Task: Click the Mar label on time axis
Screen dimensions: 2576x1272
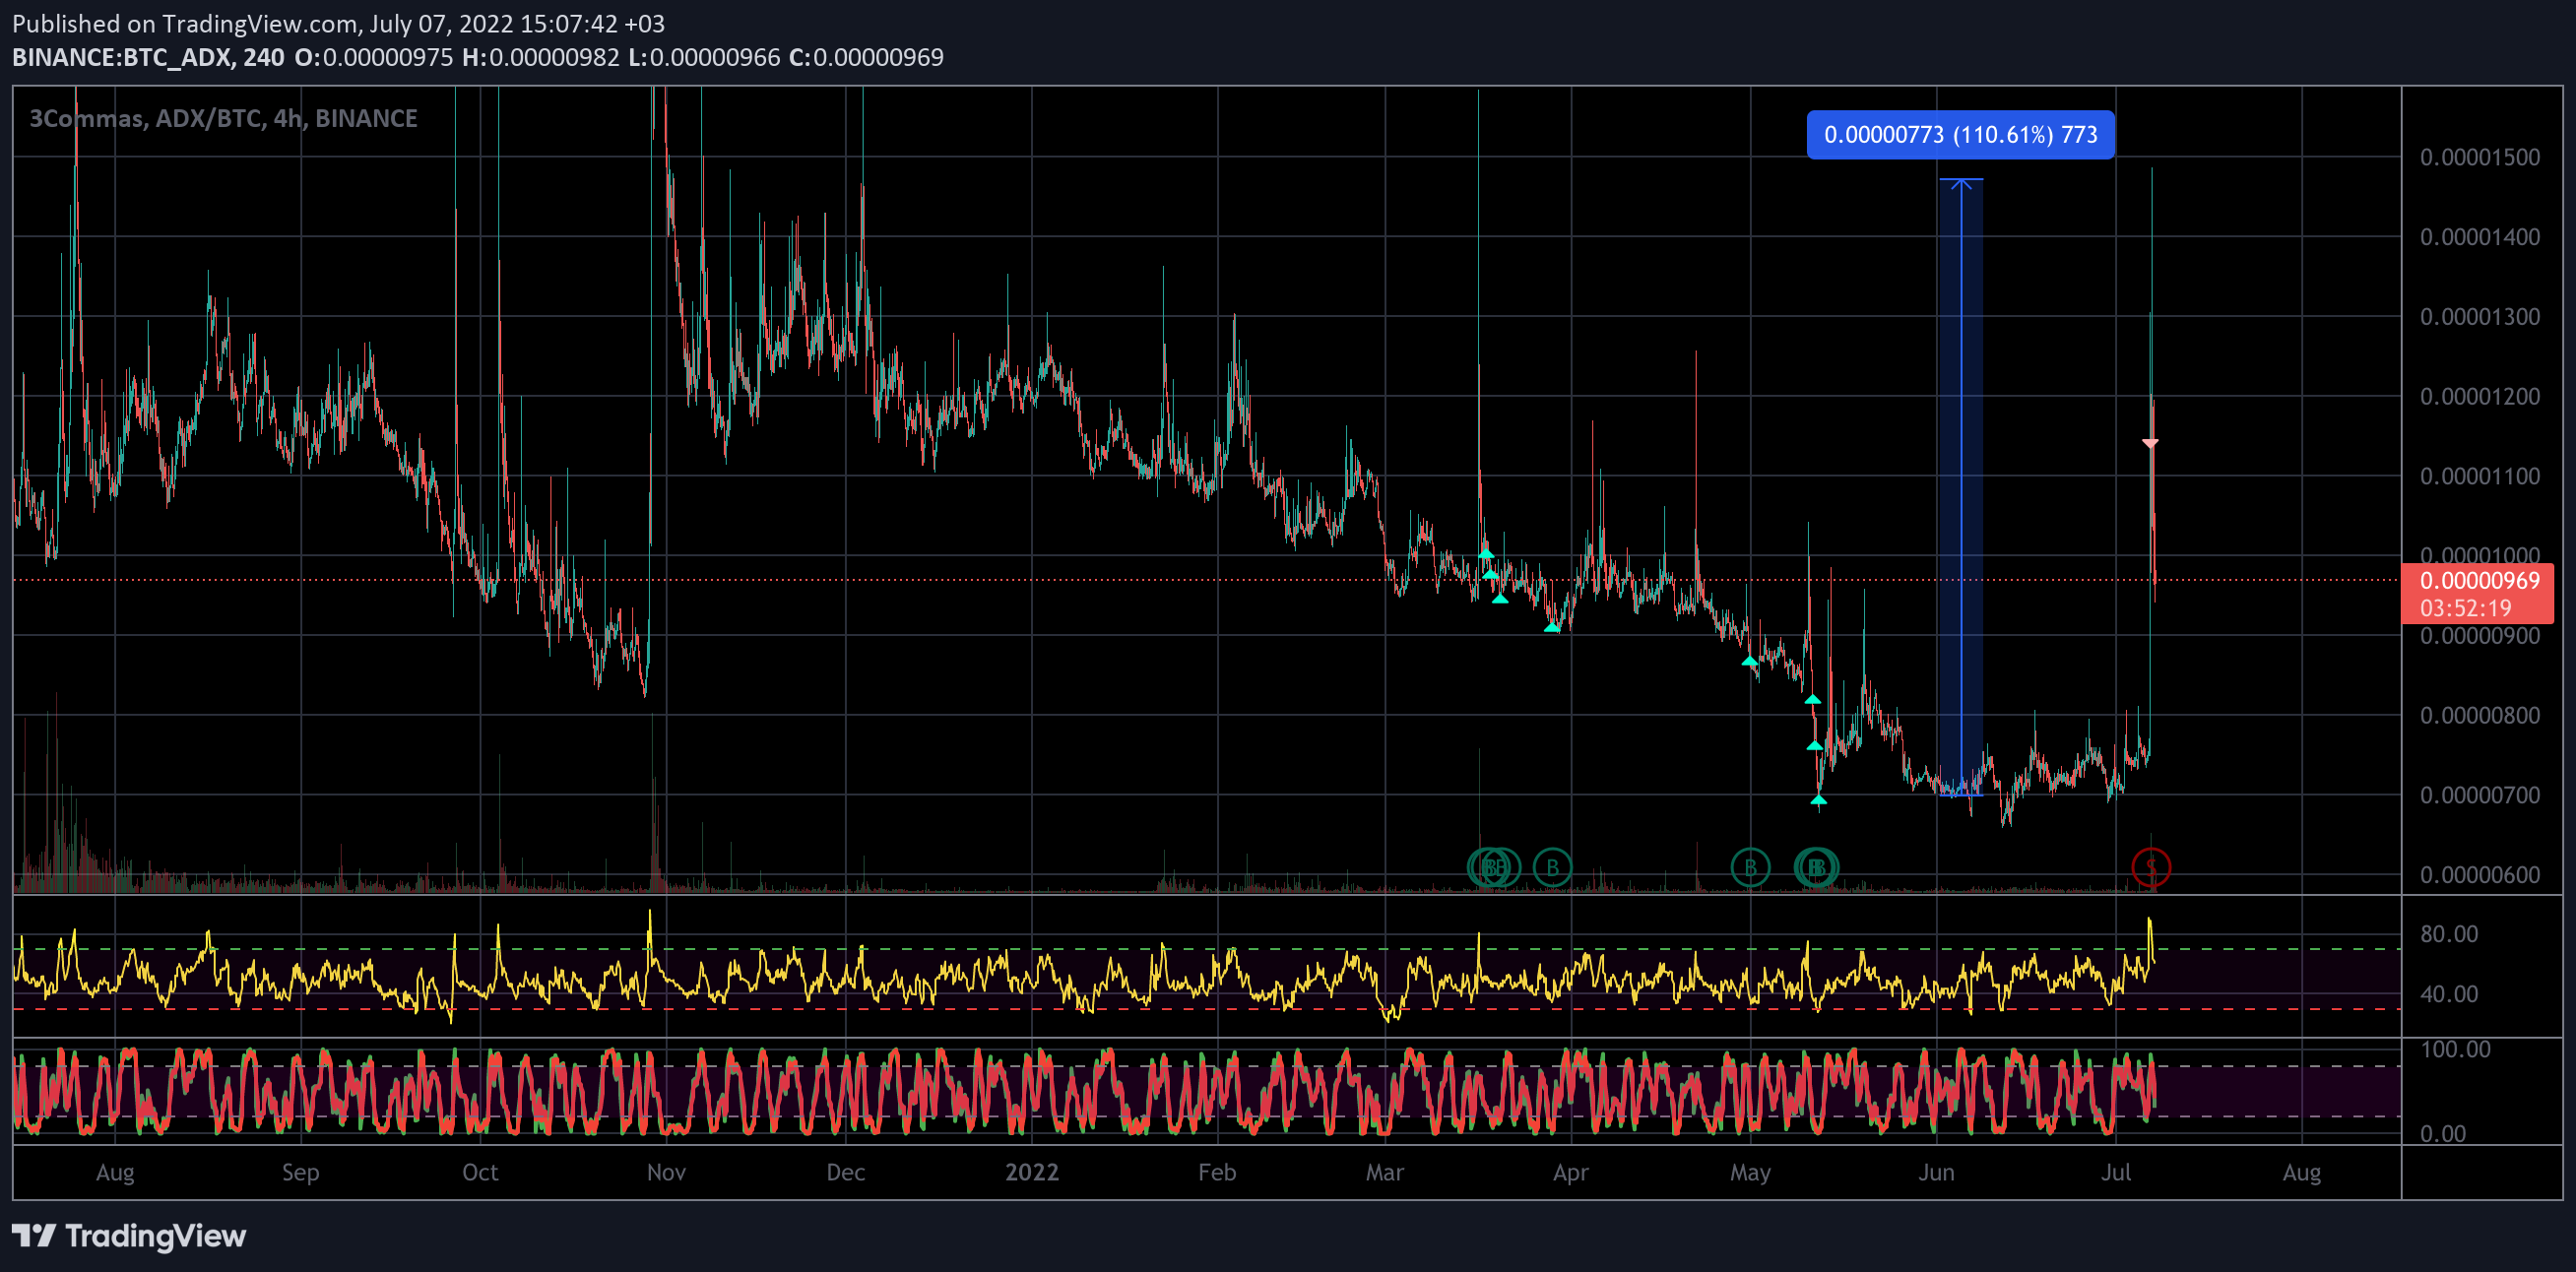Action: [1385, 1172]
